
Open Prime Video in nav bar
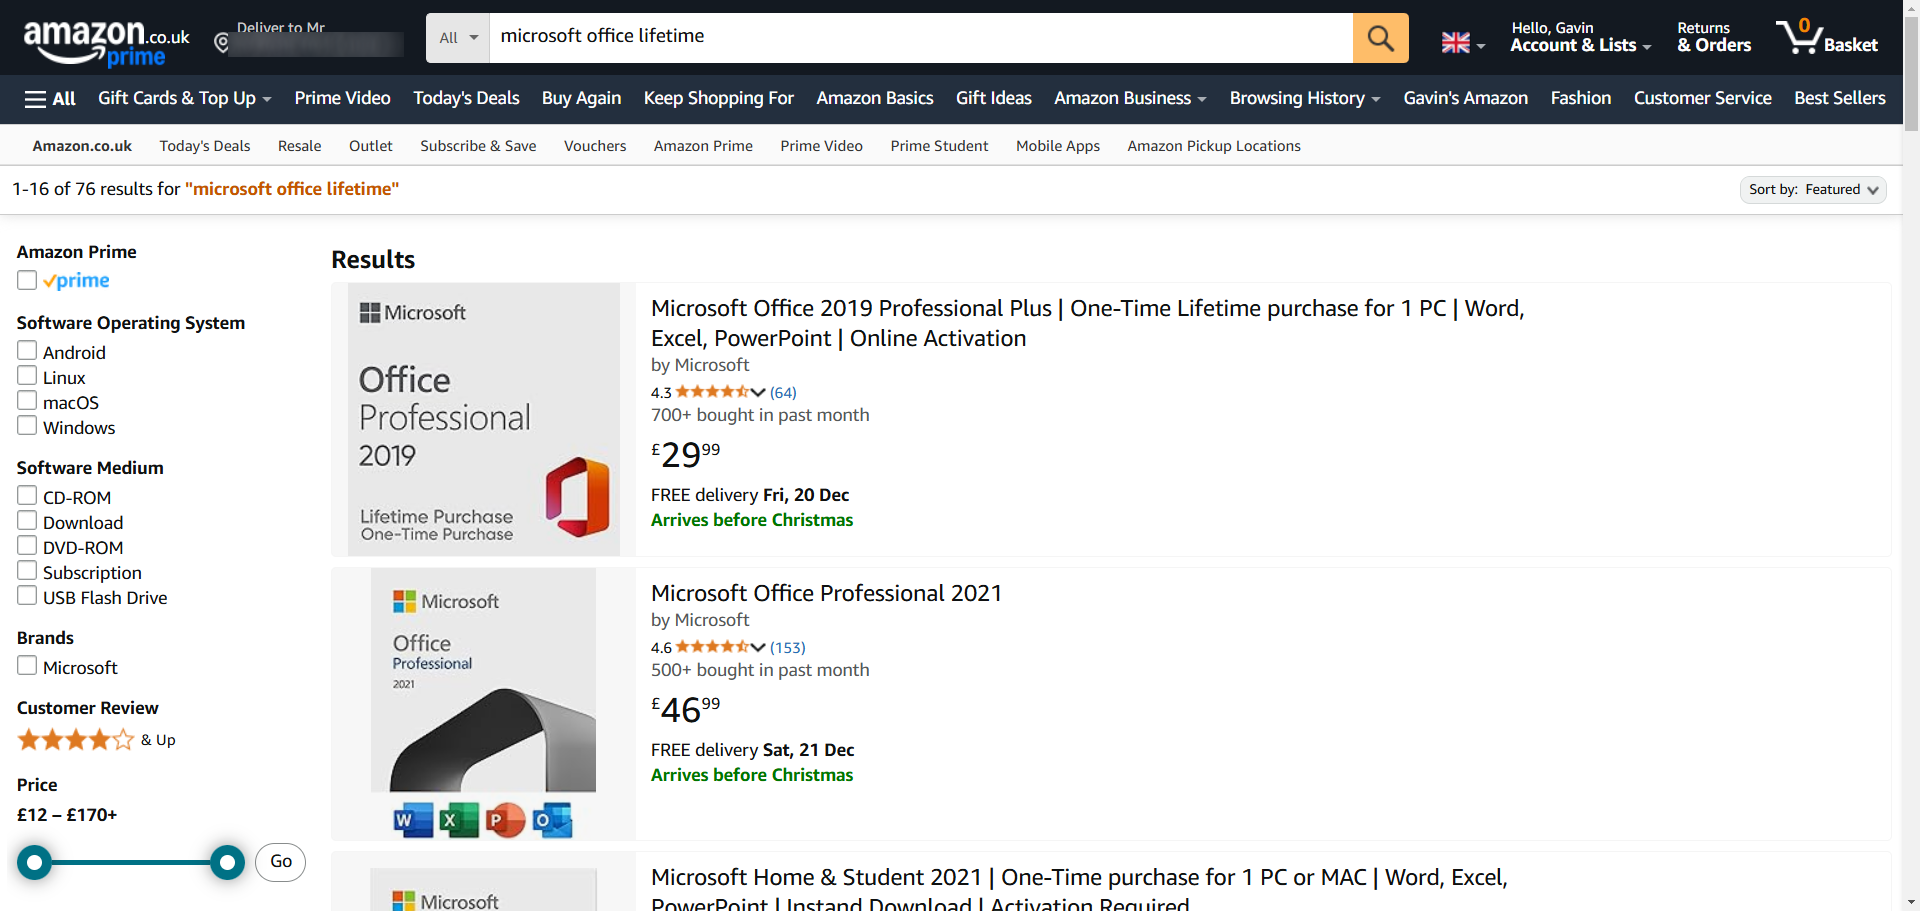(342, 98)
